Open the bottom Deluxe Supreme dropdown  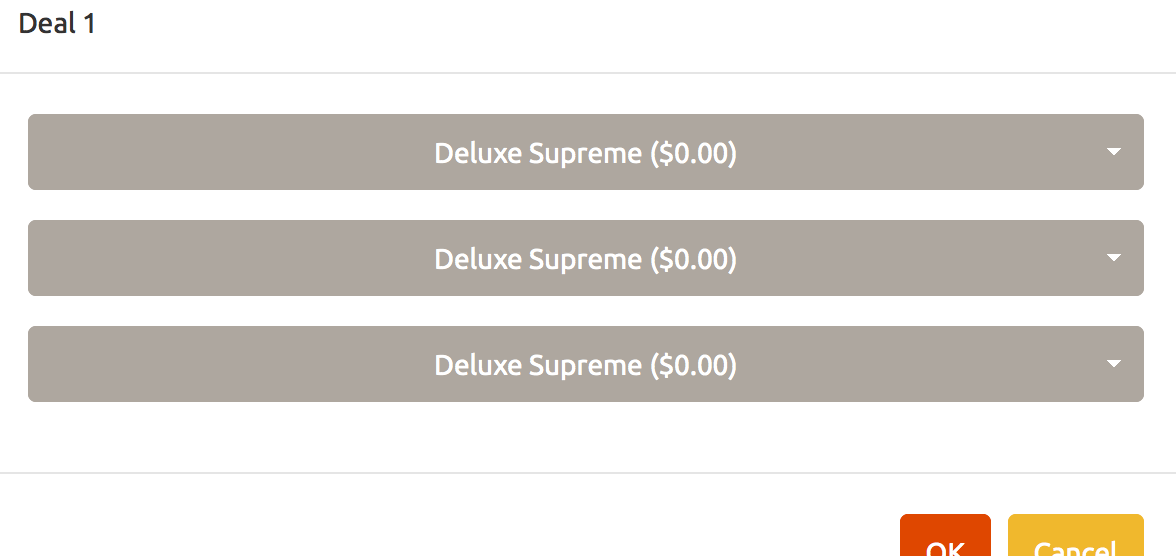(585, 364)
